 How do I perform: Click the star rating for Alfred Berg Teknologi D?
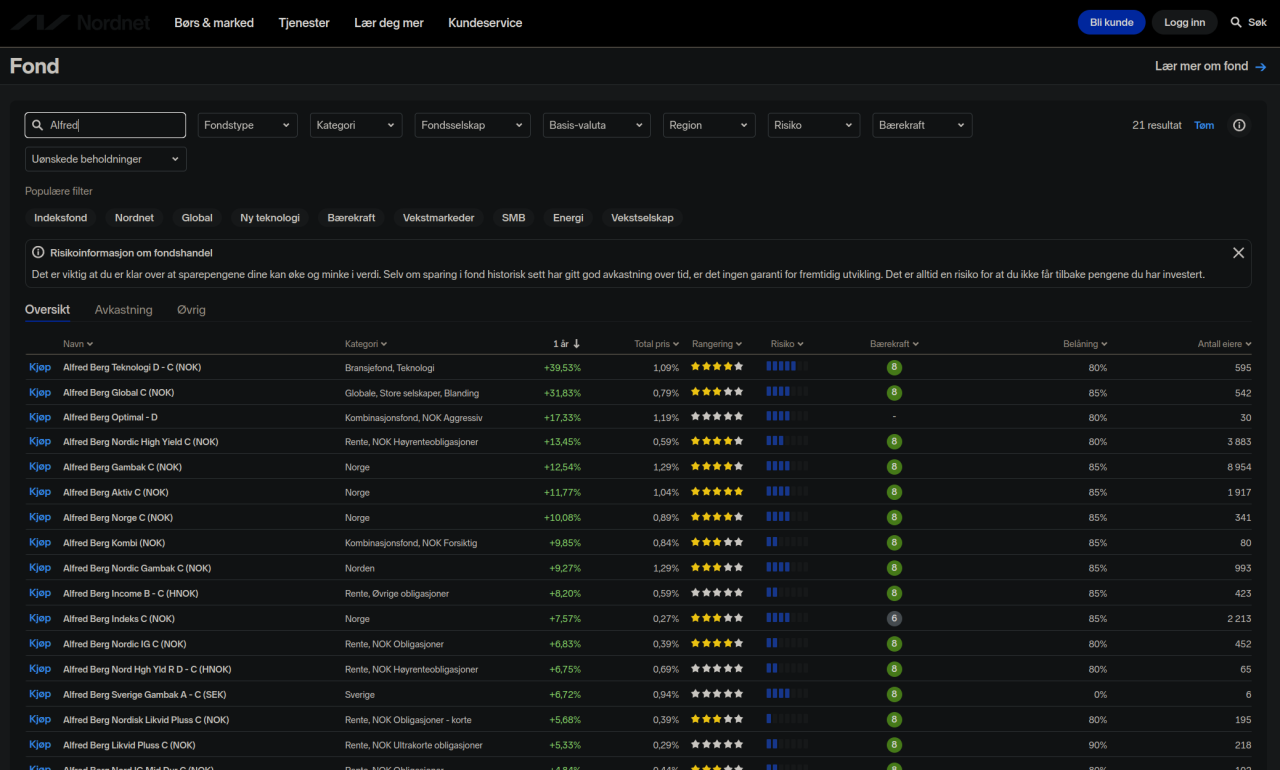(716, 366)
